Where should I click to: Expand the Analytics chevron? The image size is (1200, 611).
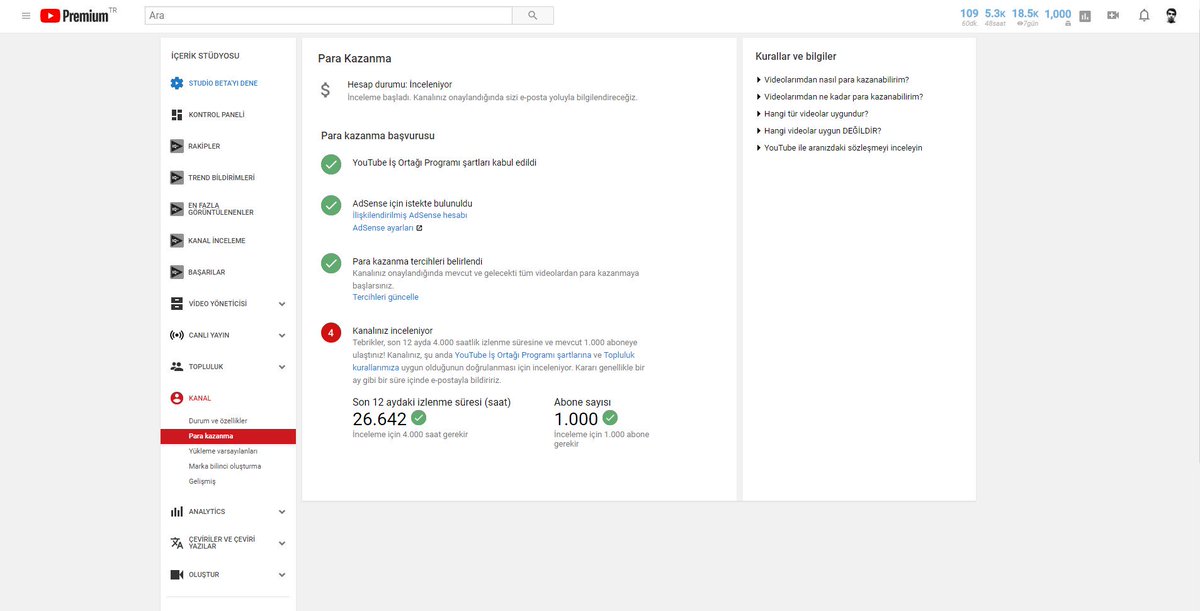[282, 512]
